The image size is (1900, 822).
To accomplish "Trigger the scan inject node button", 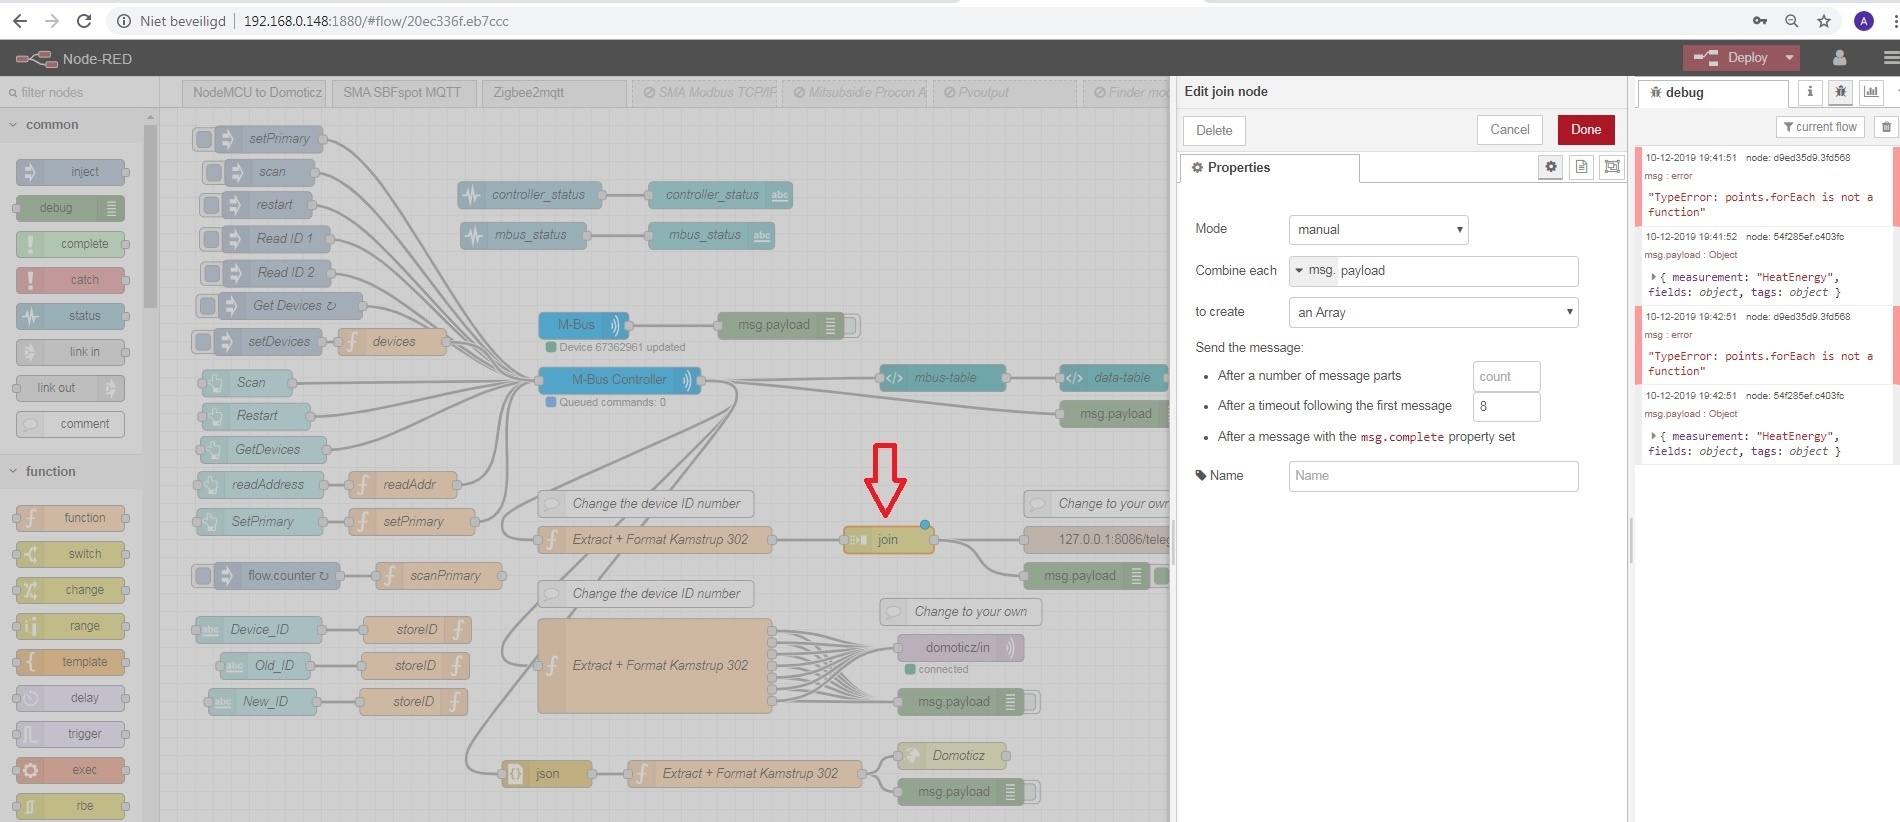I will (213, 172).
